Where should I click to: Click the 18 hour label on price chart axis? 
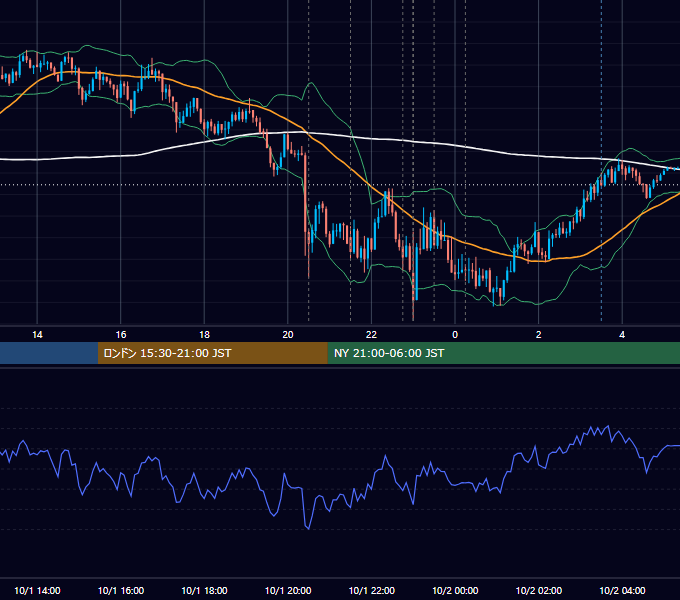coord(204,335)
